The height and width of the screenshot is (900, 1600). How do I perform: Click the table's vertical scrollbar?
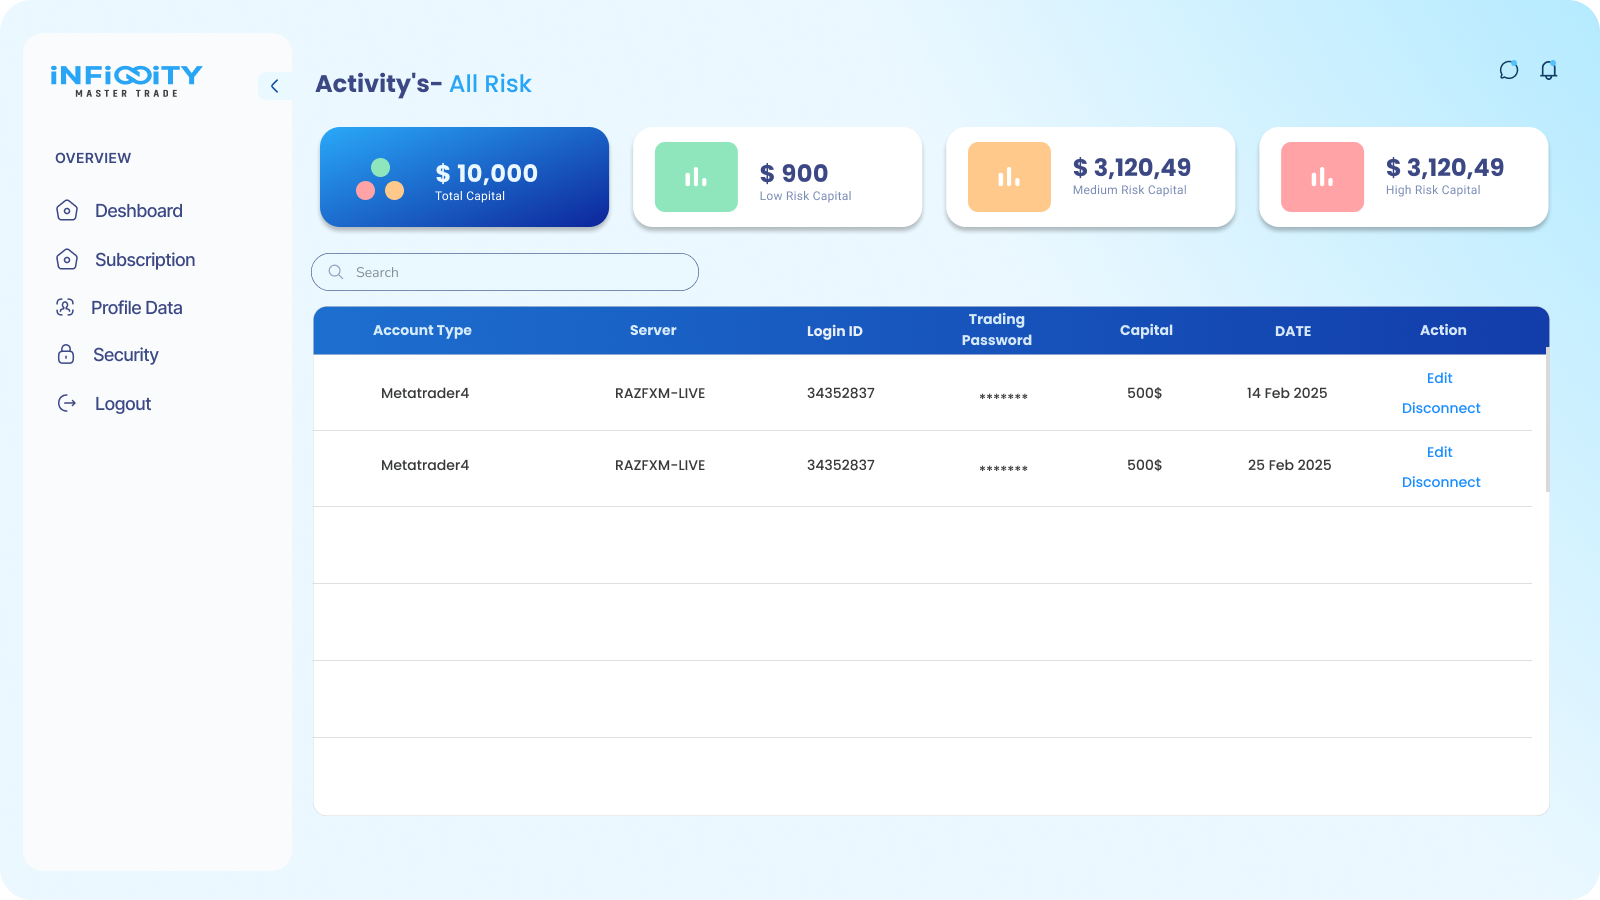1547,420
